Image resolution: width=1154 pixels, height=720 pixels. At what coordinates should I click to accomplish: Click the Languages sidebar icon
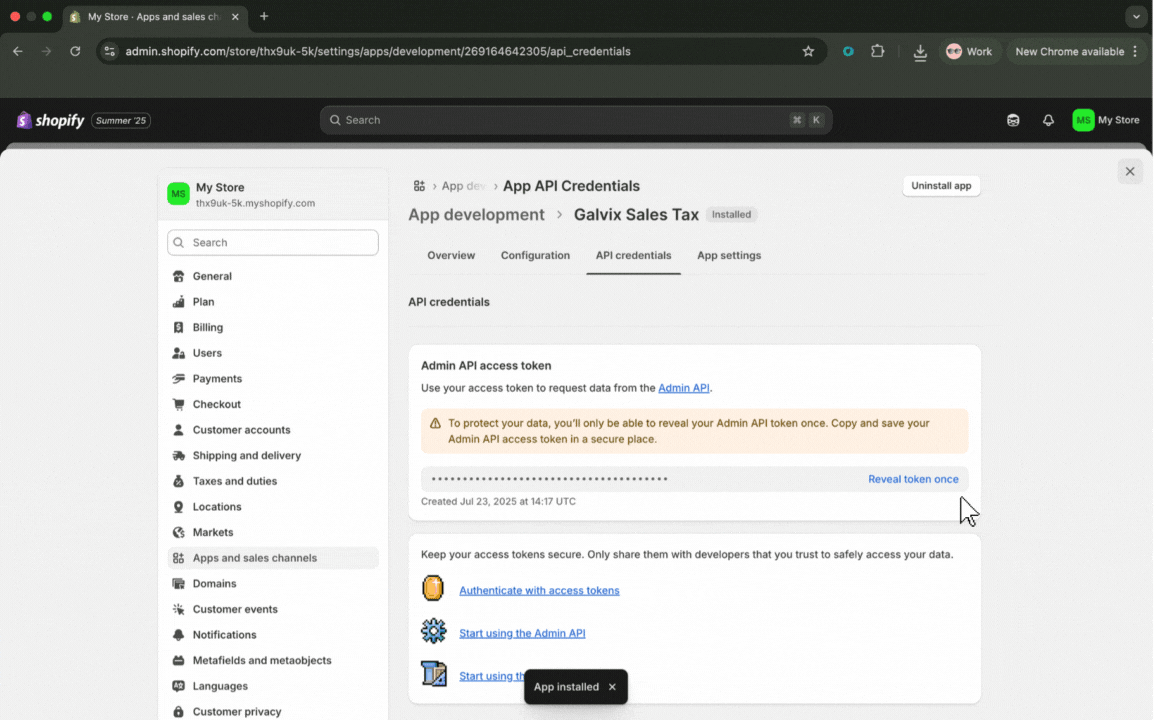178,686
